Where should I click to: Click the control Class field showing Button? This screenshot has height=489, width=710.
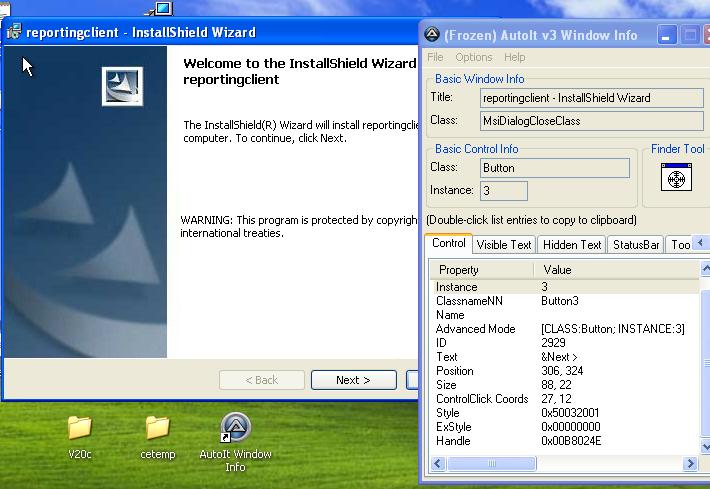[555, 168]
